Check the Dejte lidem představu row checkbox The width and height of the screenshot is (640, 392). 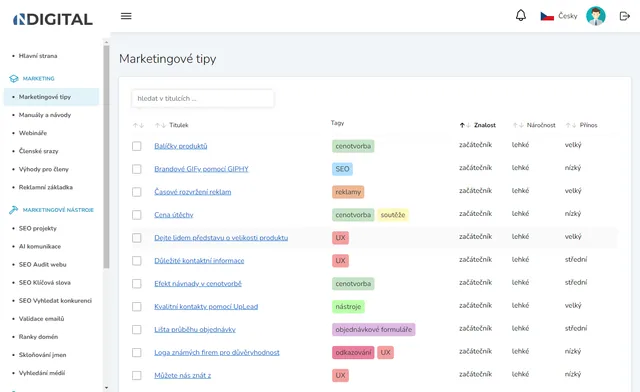coord(137,238)
